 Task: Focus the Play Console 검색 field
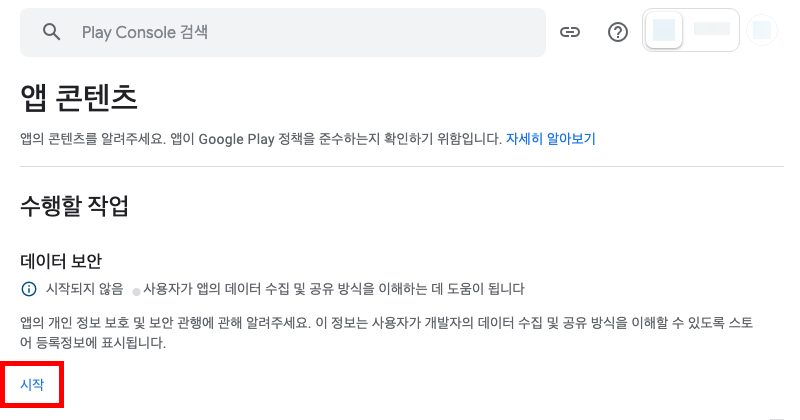pos(300,32)
